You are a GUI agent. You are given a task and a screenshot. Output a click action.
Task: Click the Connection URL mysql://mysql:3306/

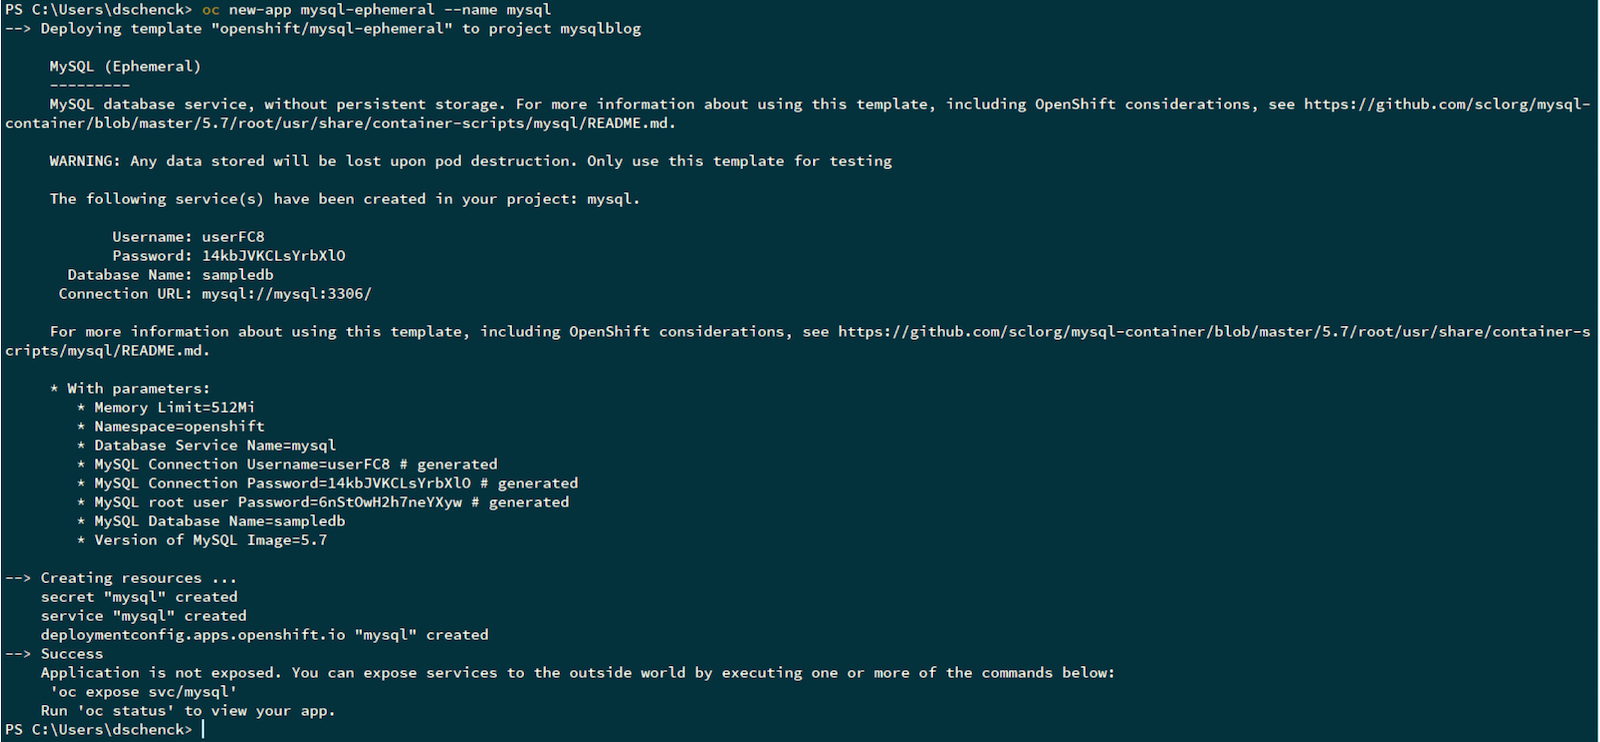[286, 294]
